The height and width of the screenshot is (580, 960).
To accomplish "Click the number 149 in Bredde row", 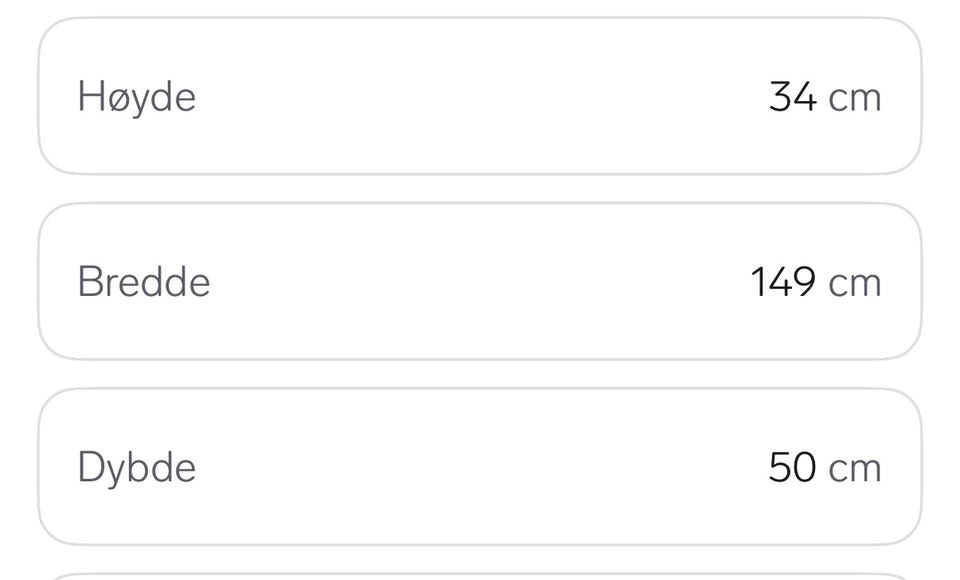I will coord(784,282).
